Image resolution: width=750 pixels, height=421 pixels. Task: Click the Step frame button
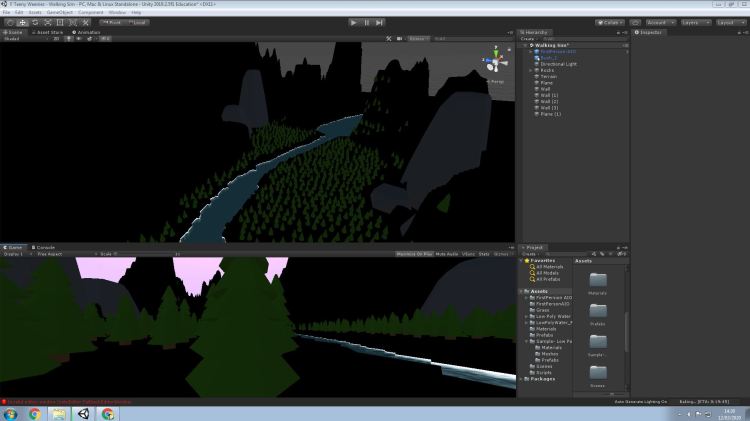(379, 21)
